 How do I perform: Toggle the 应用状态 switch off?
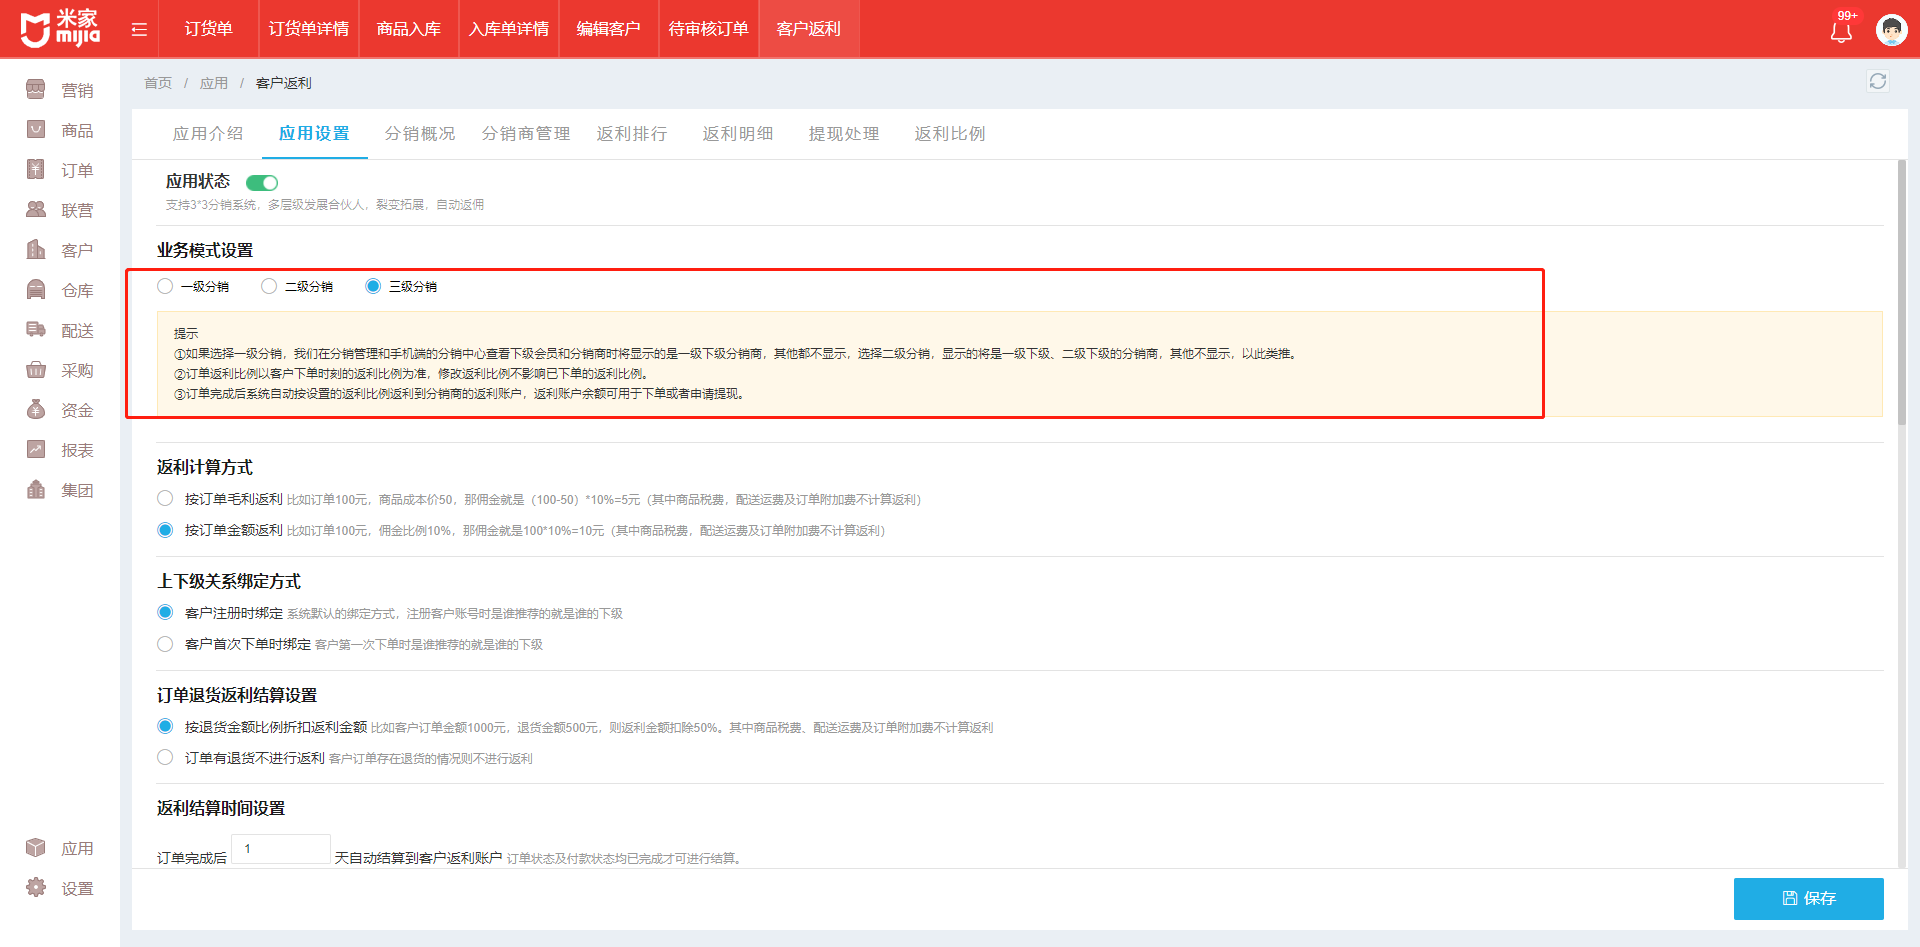(262, 183)
